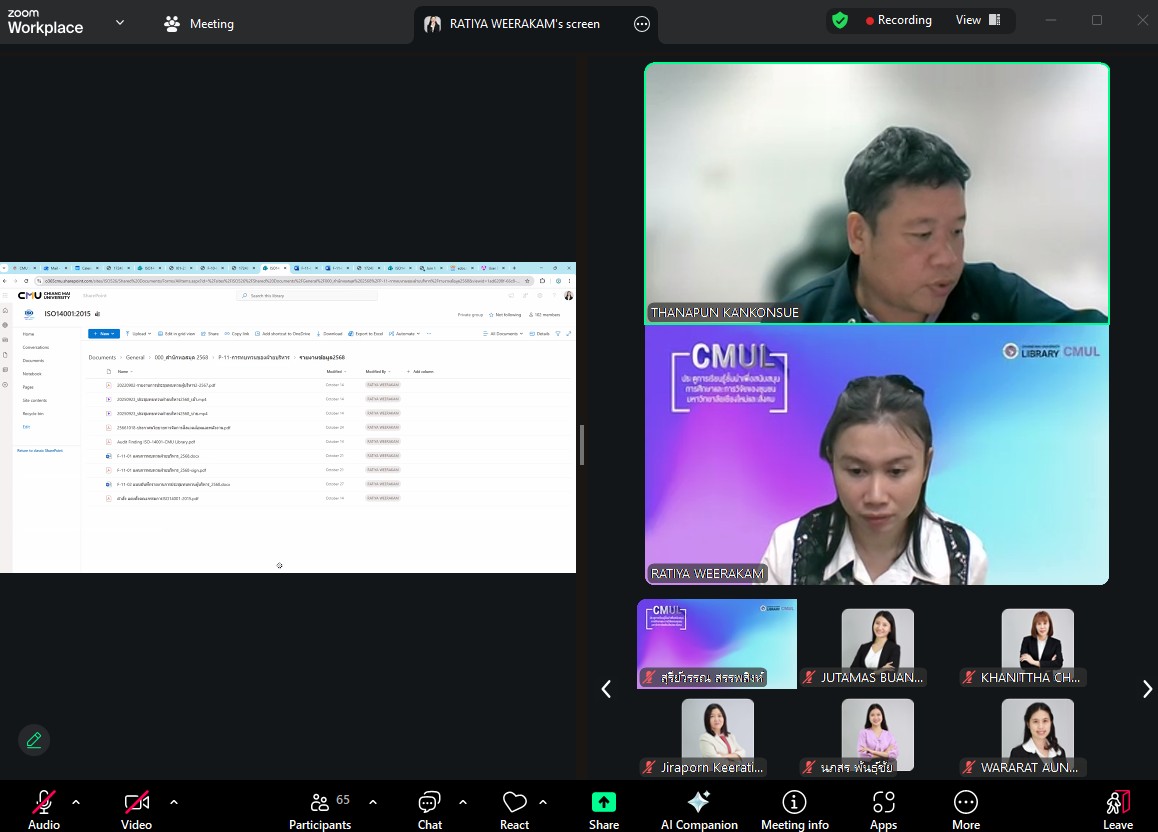The width and height of the screenshot is (1158, 832).
Task: Open the Participants panel
Action: coord(320,807)
